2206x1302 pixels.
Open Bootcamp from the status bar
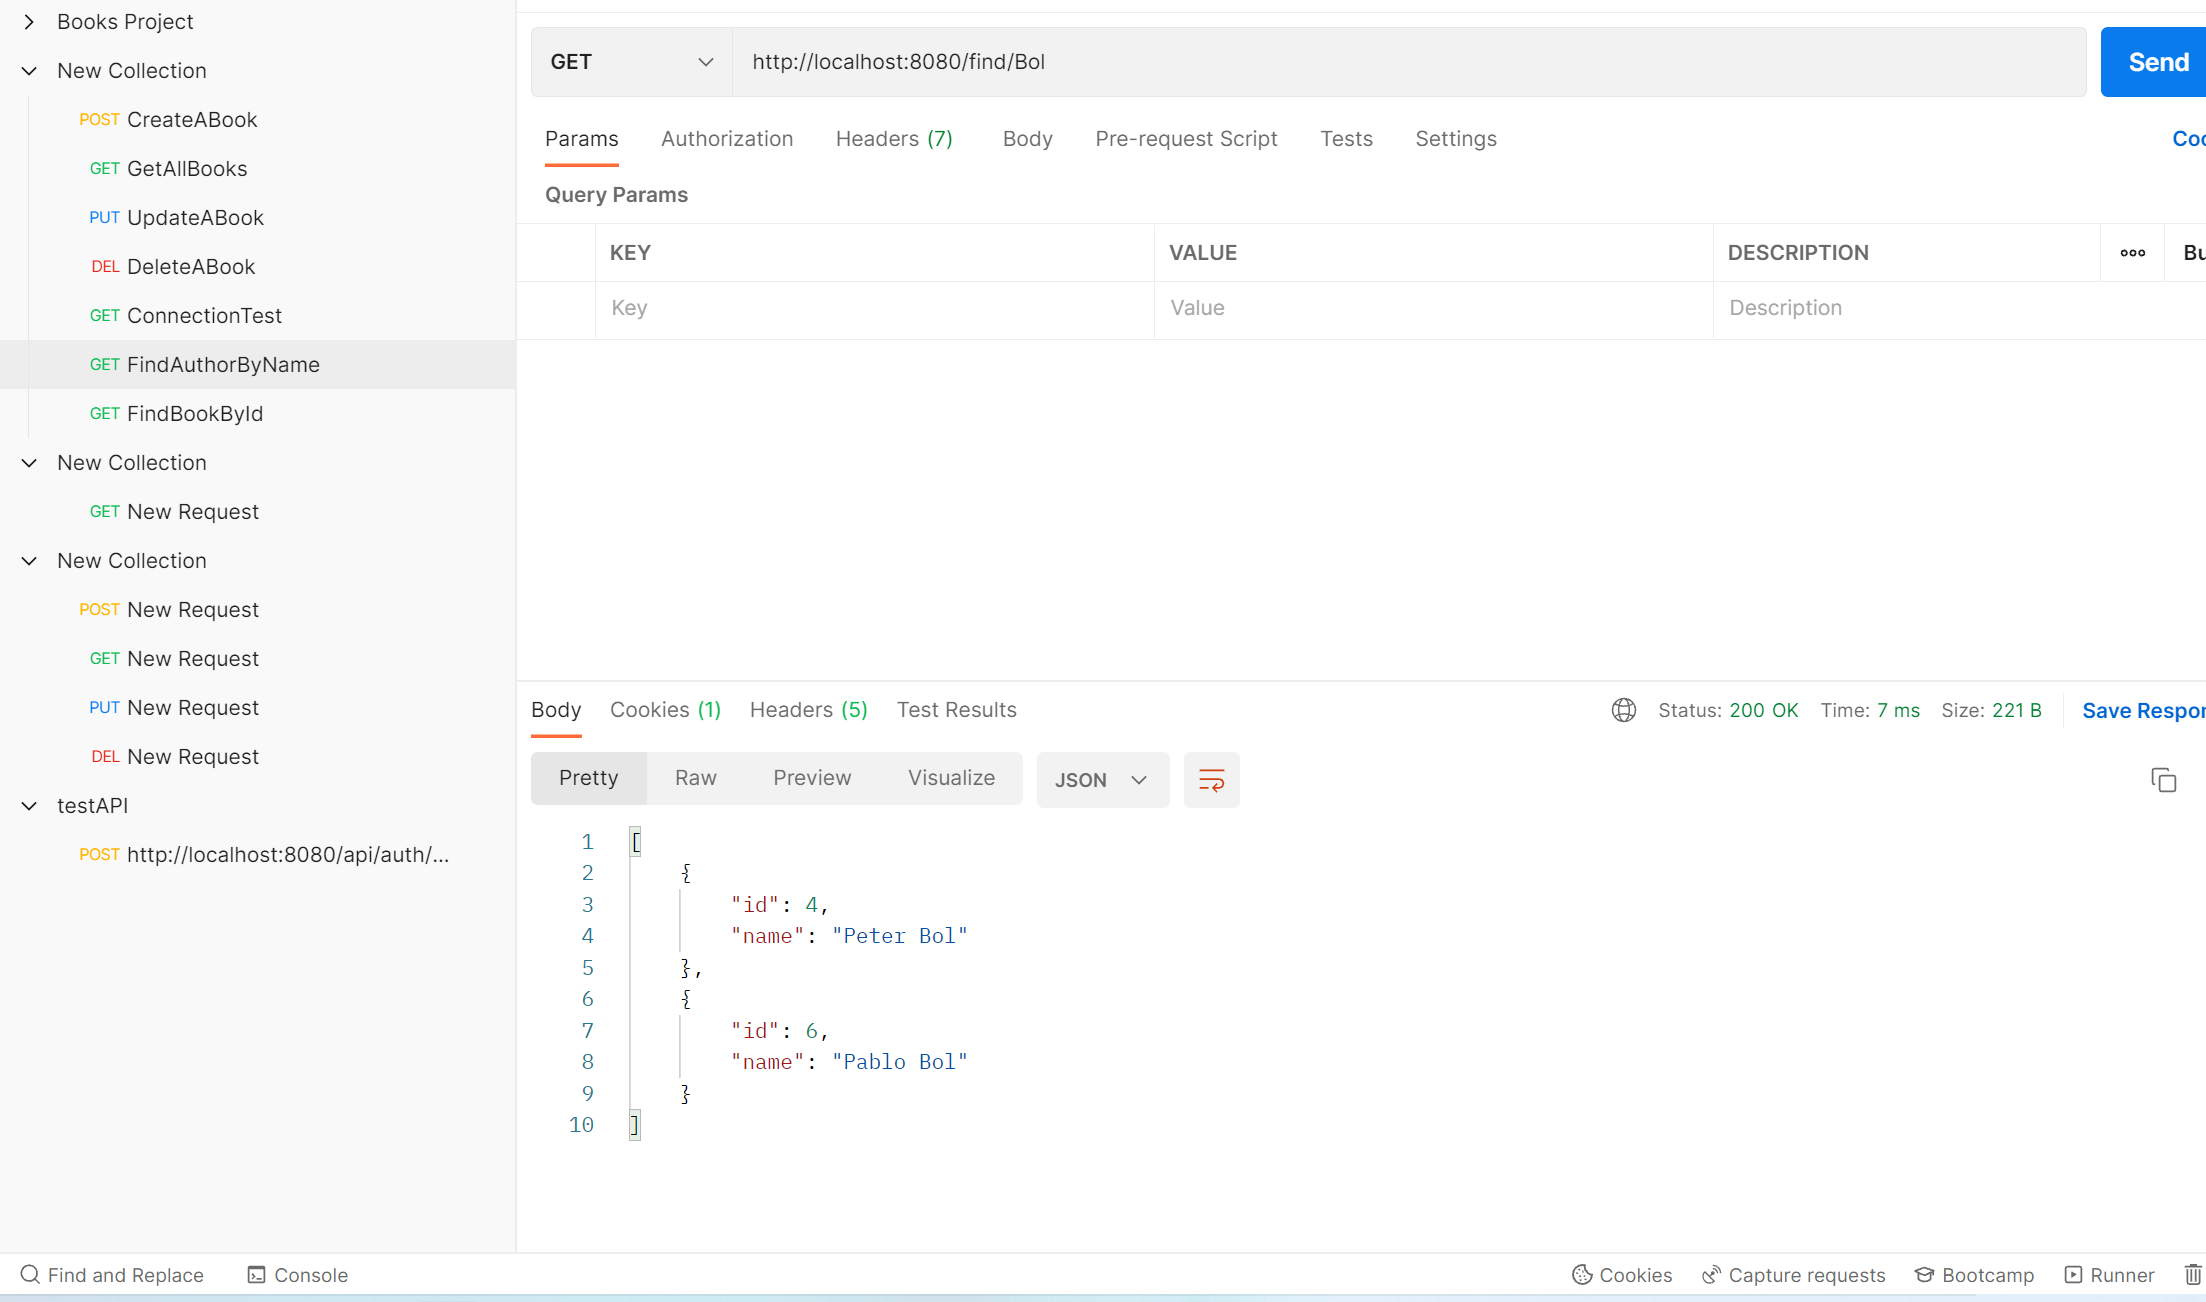[x=1972, y=1274]
